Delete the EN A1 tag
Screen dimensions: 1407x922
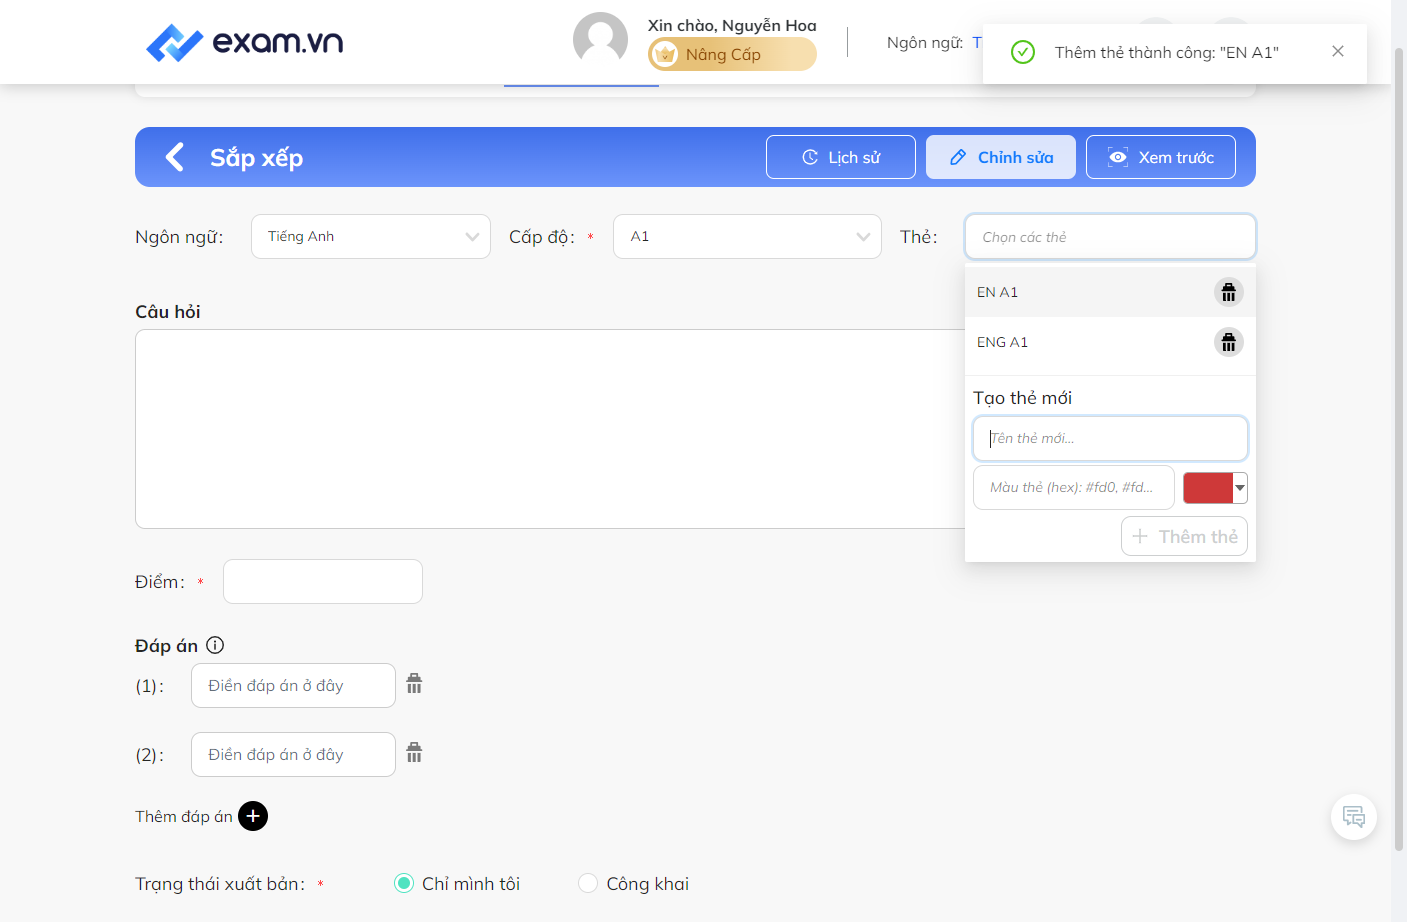(1229, 292)
